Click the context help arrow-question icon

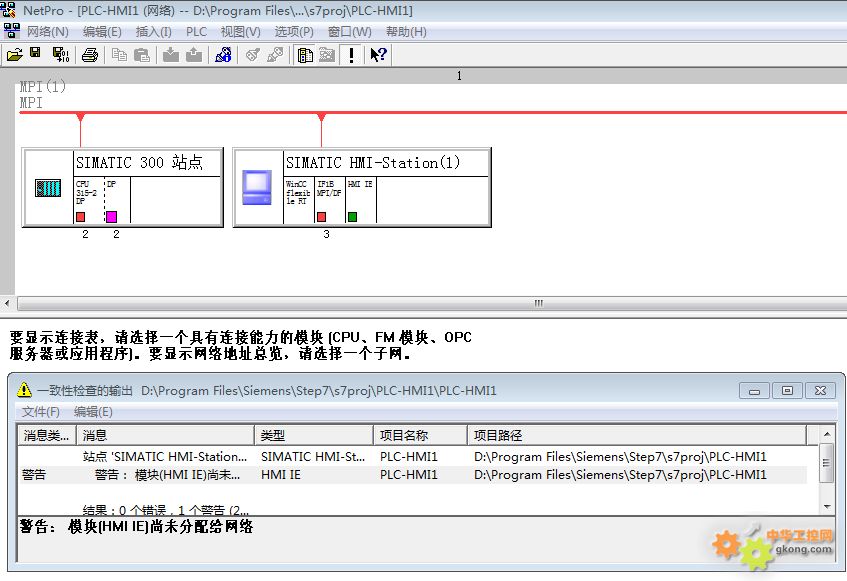coord(378,55)
